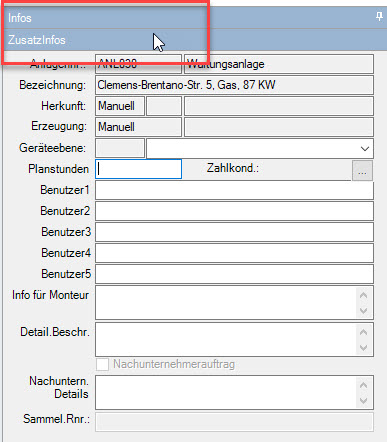Click into the Benutzer3 field
This screenshot has width=387, height=442.
tap(234, 232)
